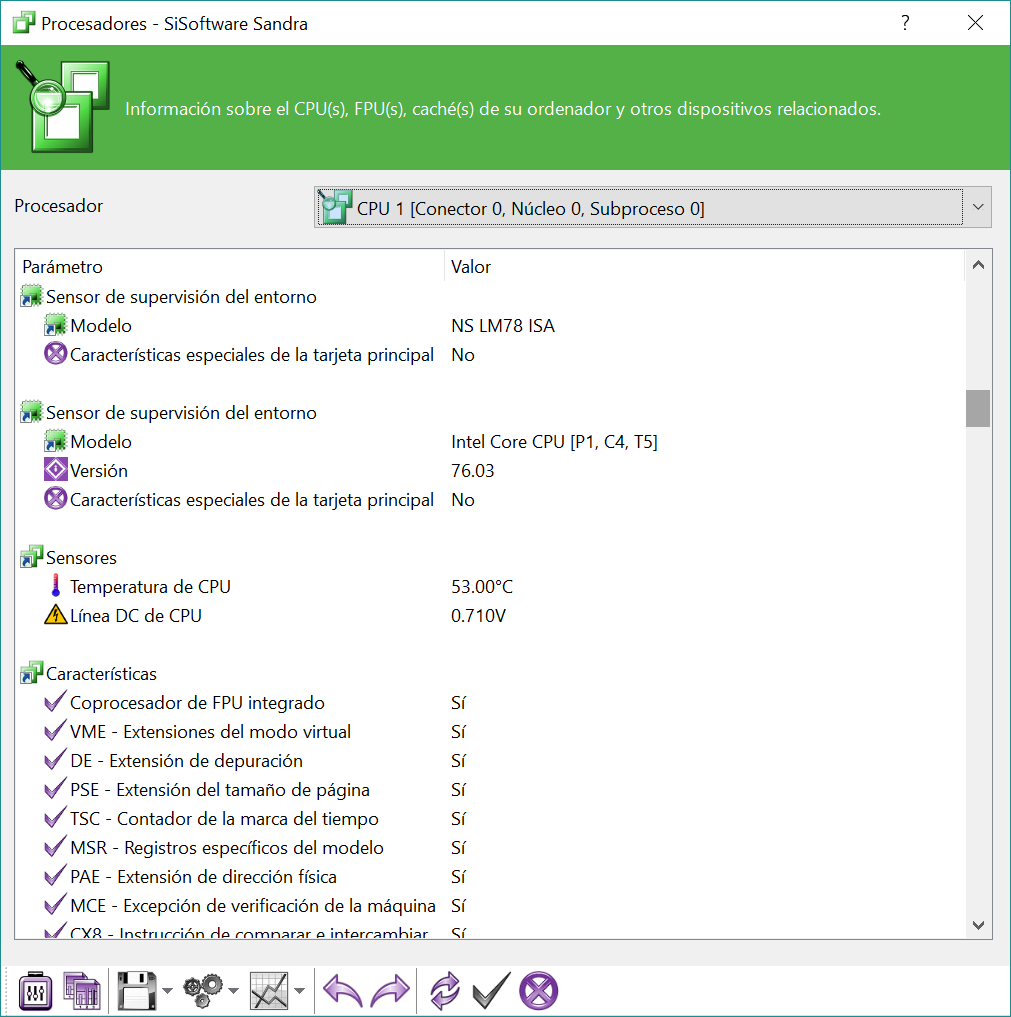
Task: Click the checkmark icon beside PAE row
Action: click(55, 876)
